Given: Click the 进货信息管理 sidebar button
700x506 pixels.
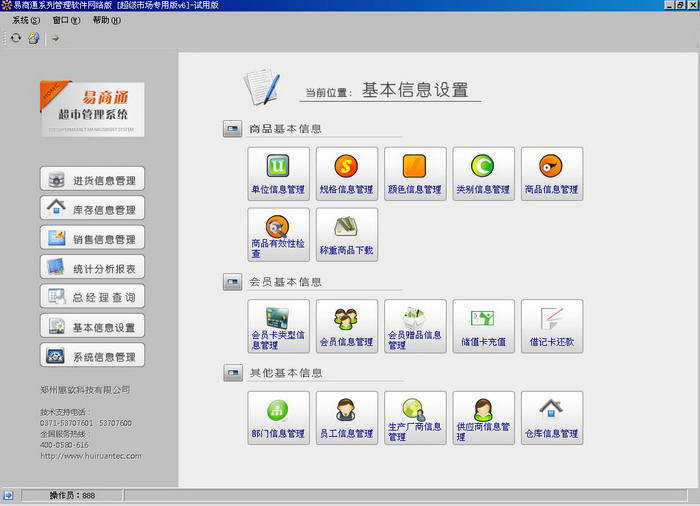Looking at the screenshot, I should click(93, 180).
